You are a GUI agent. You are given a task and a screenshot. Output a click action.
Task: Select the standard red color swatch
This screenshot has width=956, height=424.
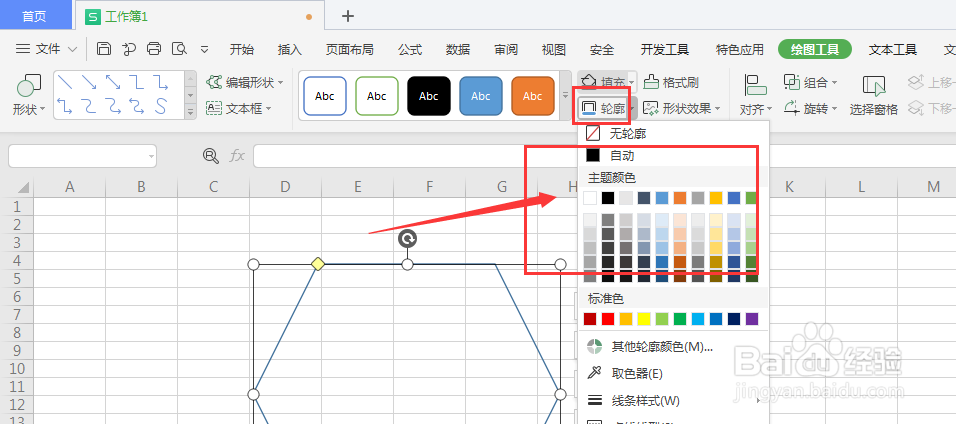tap(608, 318)
